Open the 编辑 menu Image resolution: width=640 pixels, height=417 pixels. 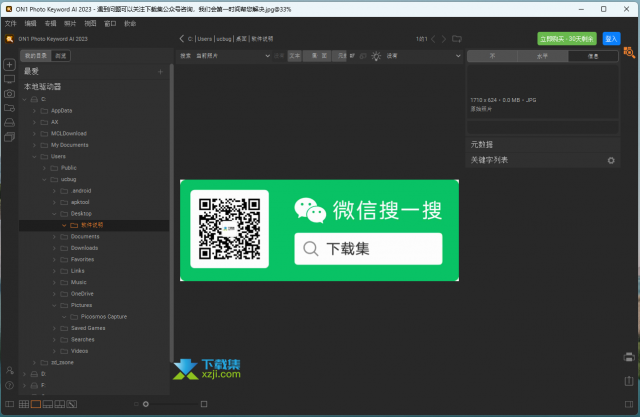click(31, 24)
